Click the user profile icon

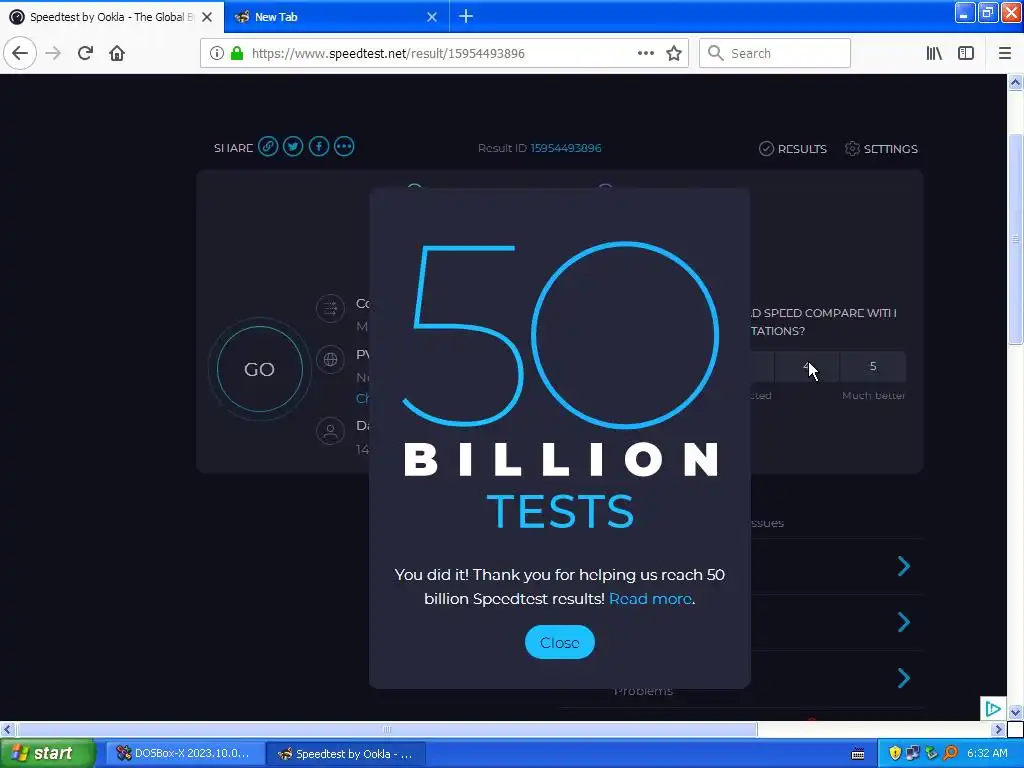330,431
